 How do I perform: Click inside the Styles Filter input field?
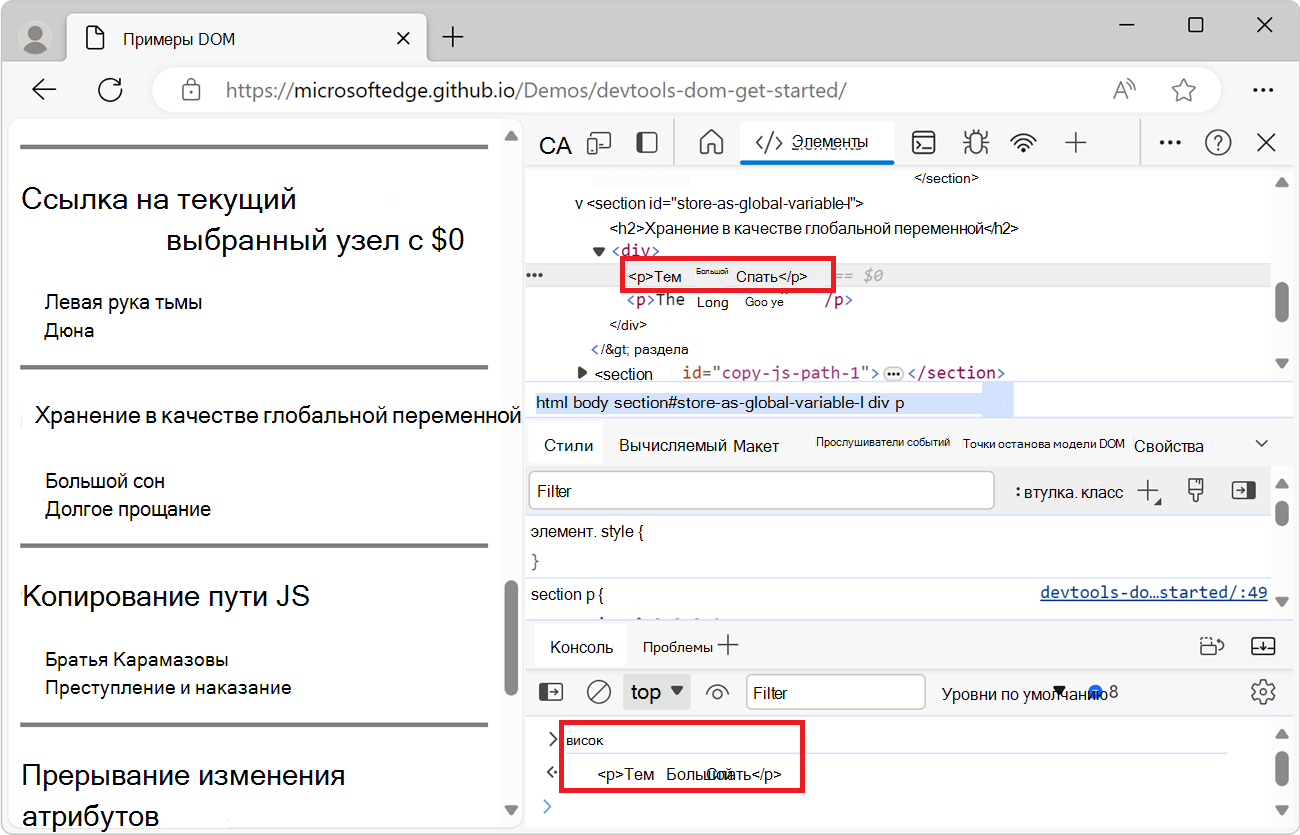tap(760, 490)
